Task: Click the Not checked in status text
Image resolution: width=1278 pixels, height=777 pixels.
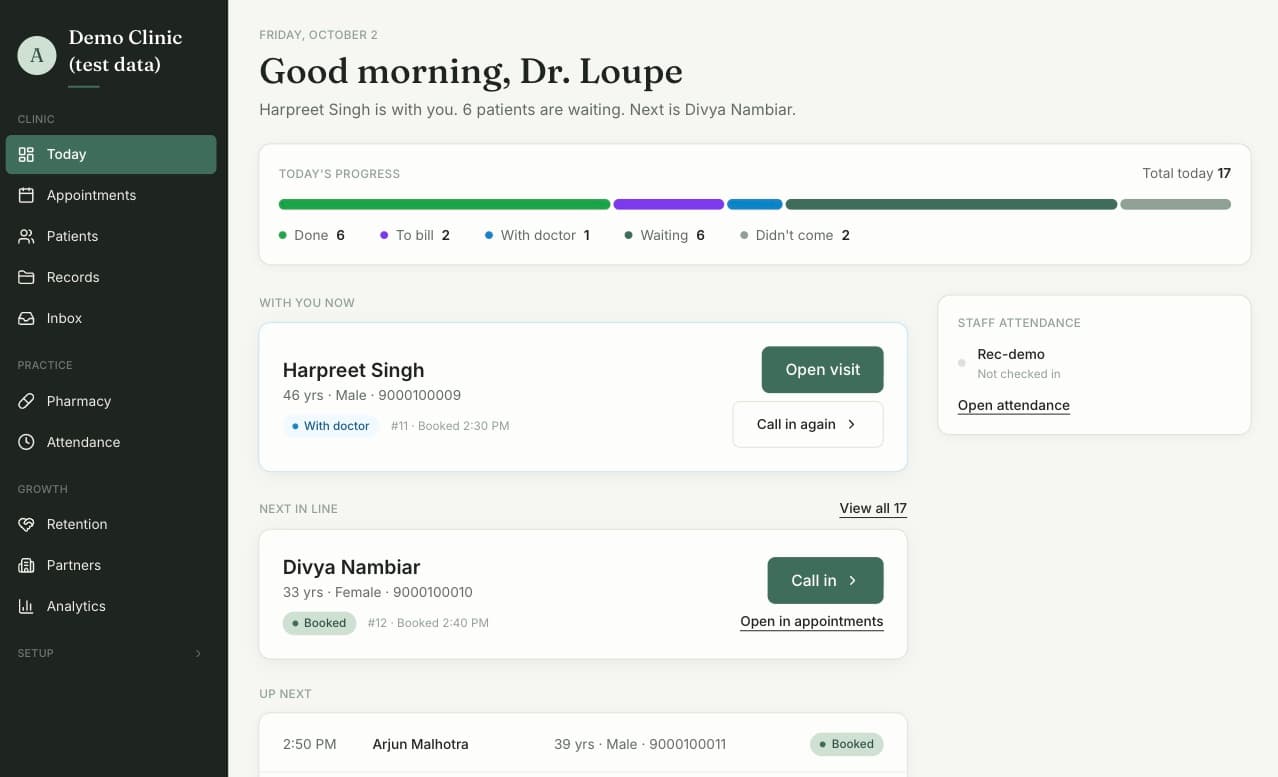Action: [x=1019, y=374]
